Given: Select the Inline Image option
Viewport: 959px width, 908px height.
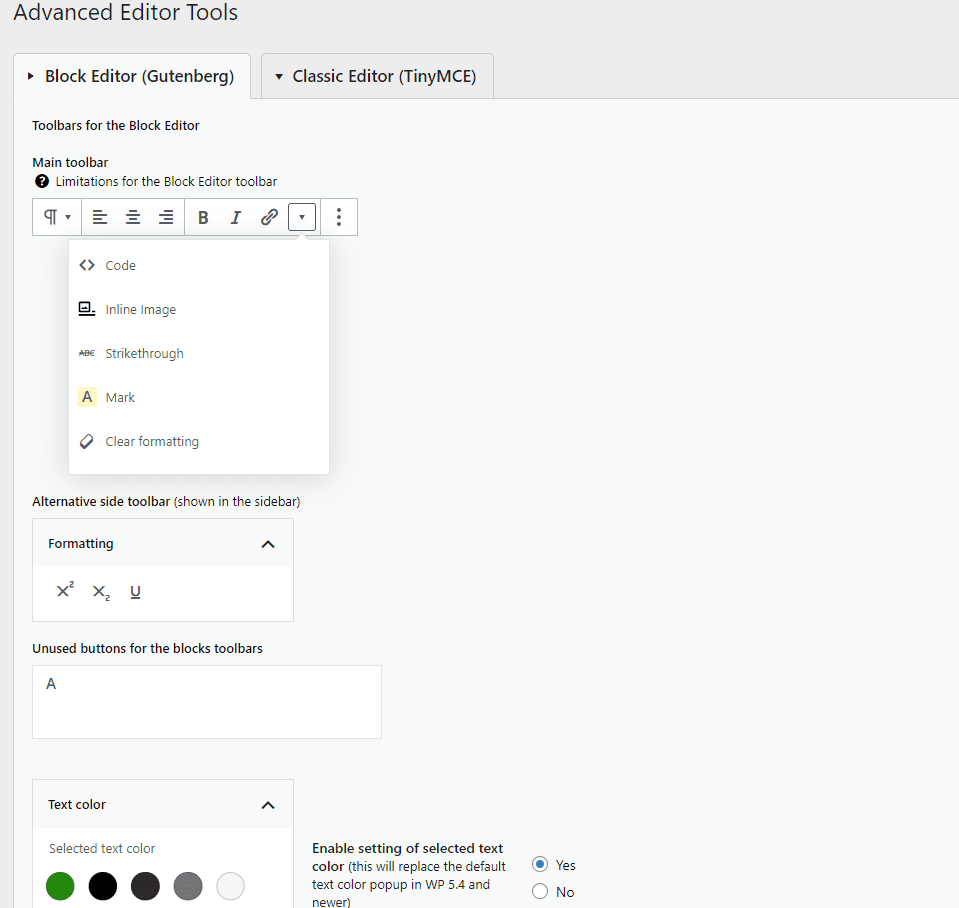Looking at the screenshot, I should coord(140,309).
